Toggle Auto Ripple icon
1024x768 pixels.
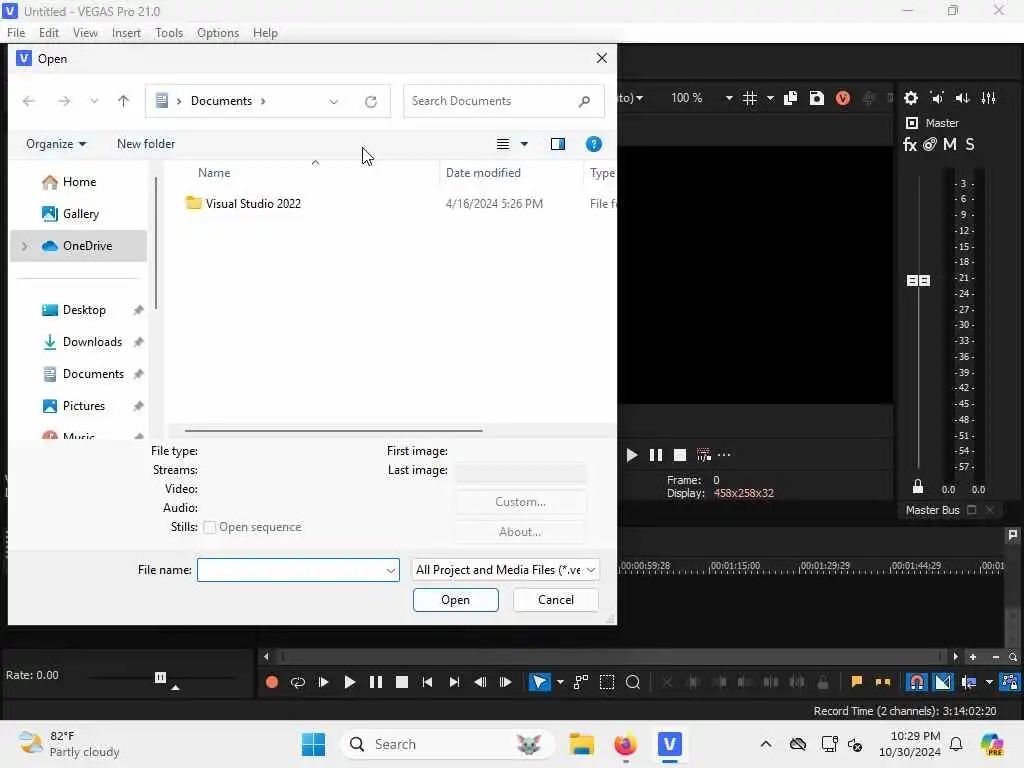(x=969, y=682)
